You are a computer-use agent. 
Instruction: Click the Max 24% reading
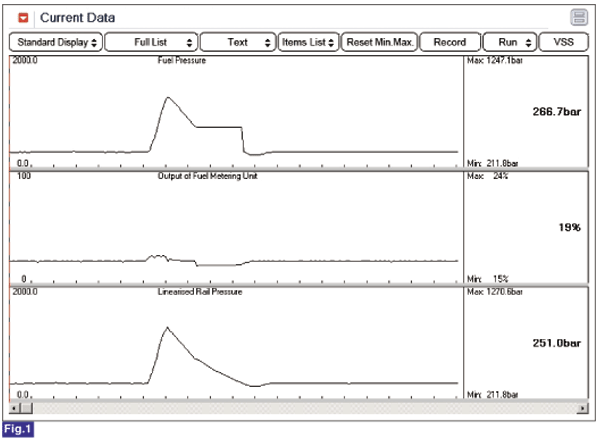(488, 176)
